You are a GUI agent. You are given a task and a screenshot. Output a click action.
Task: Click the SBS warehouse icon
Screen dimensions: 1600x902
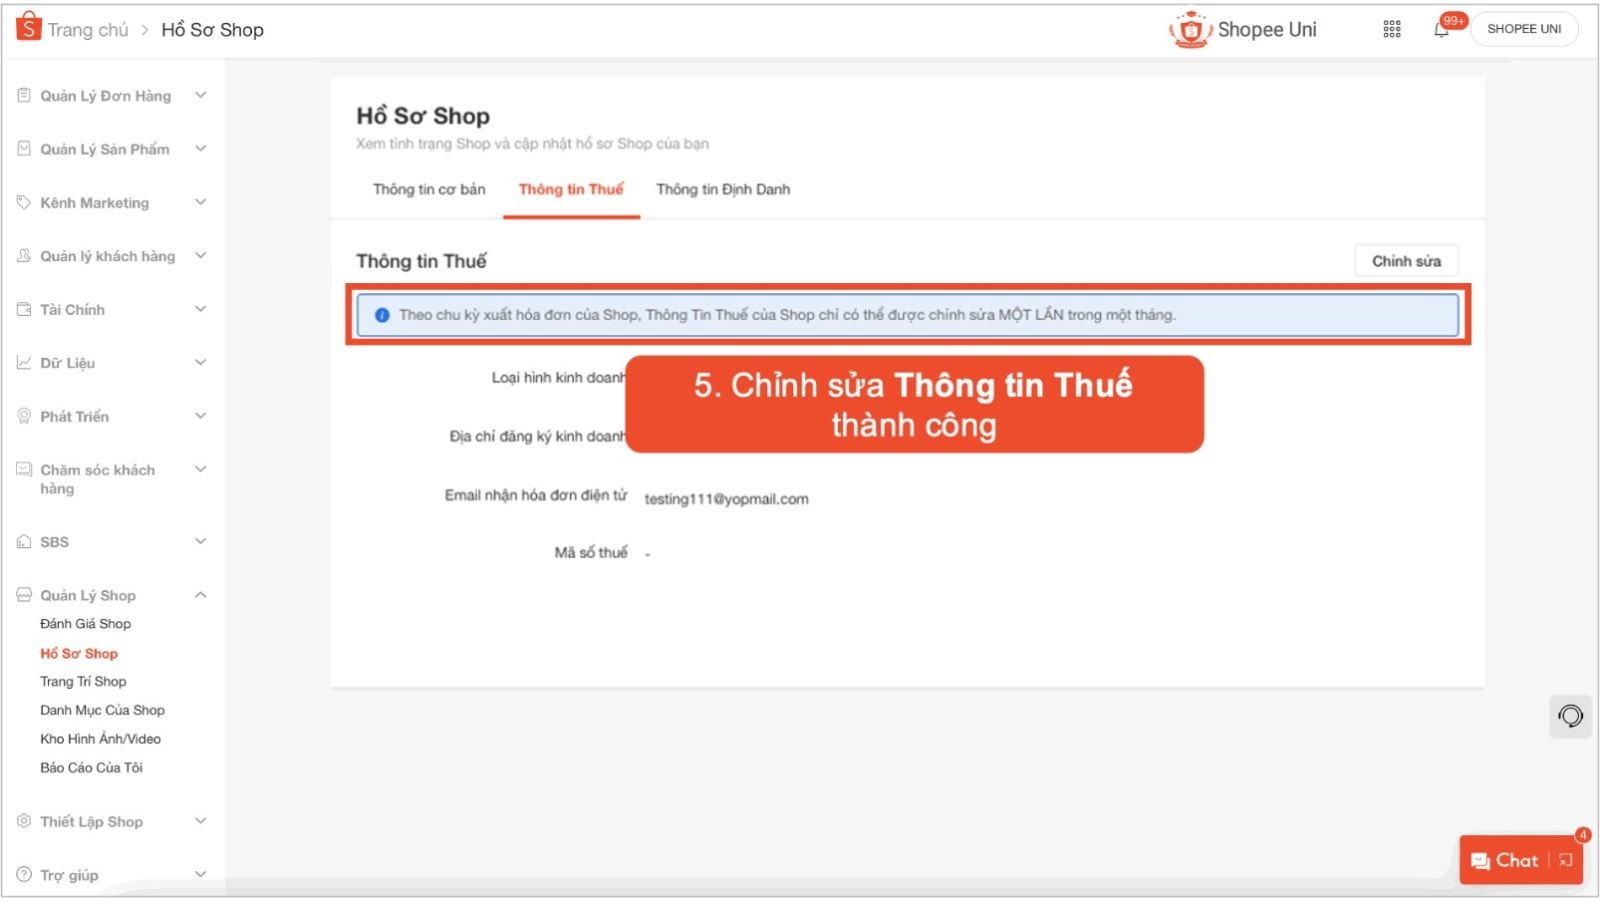point(24,541)
